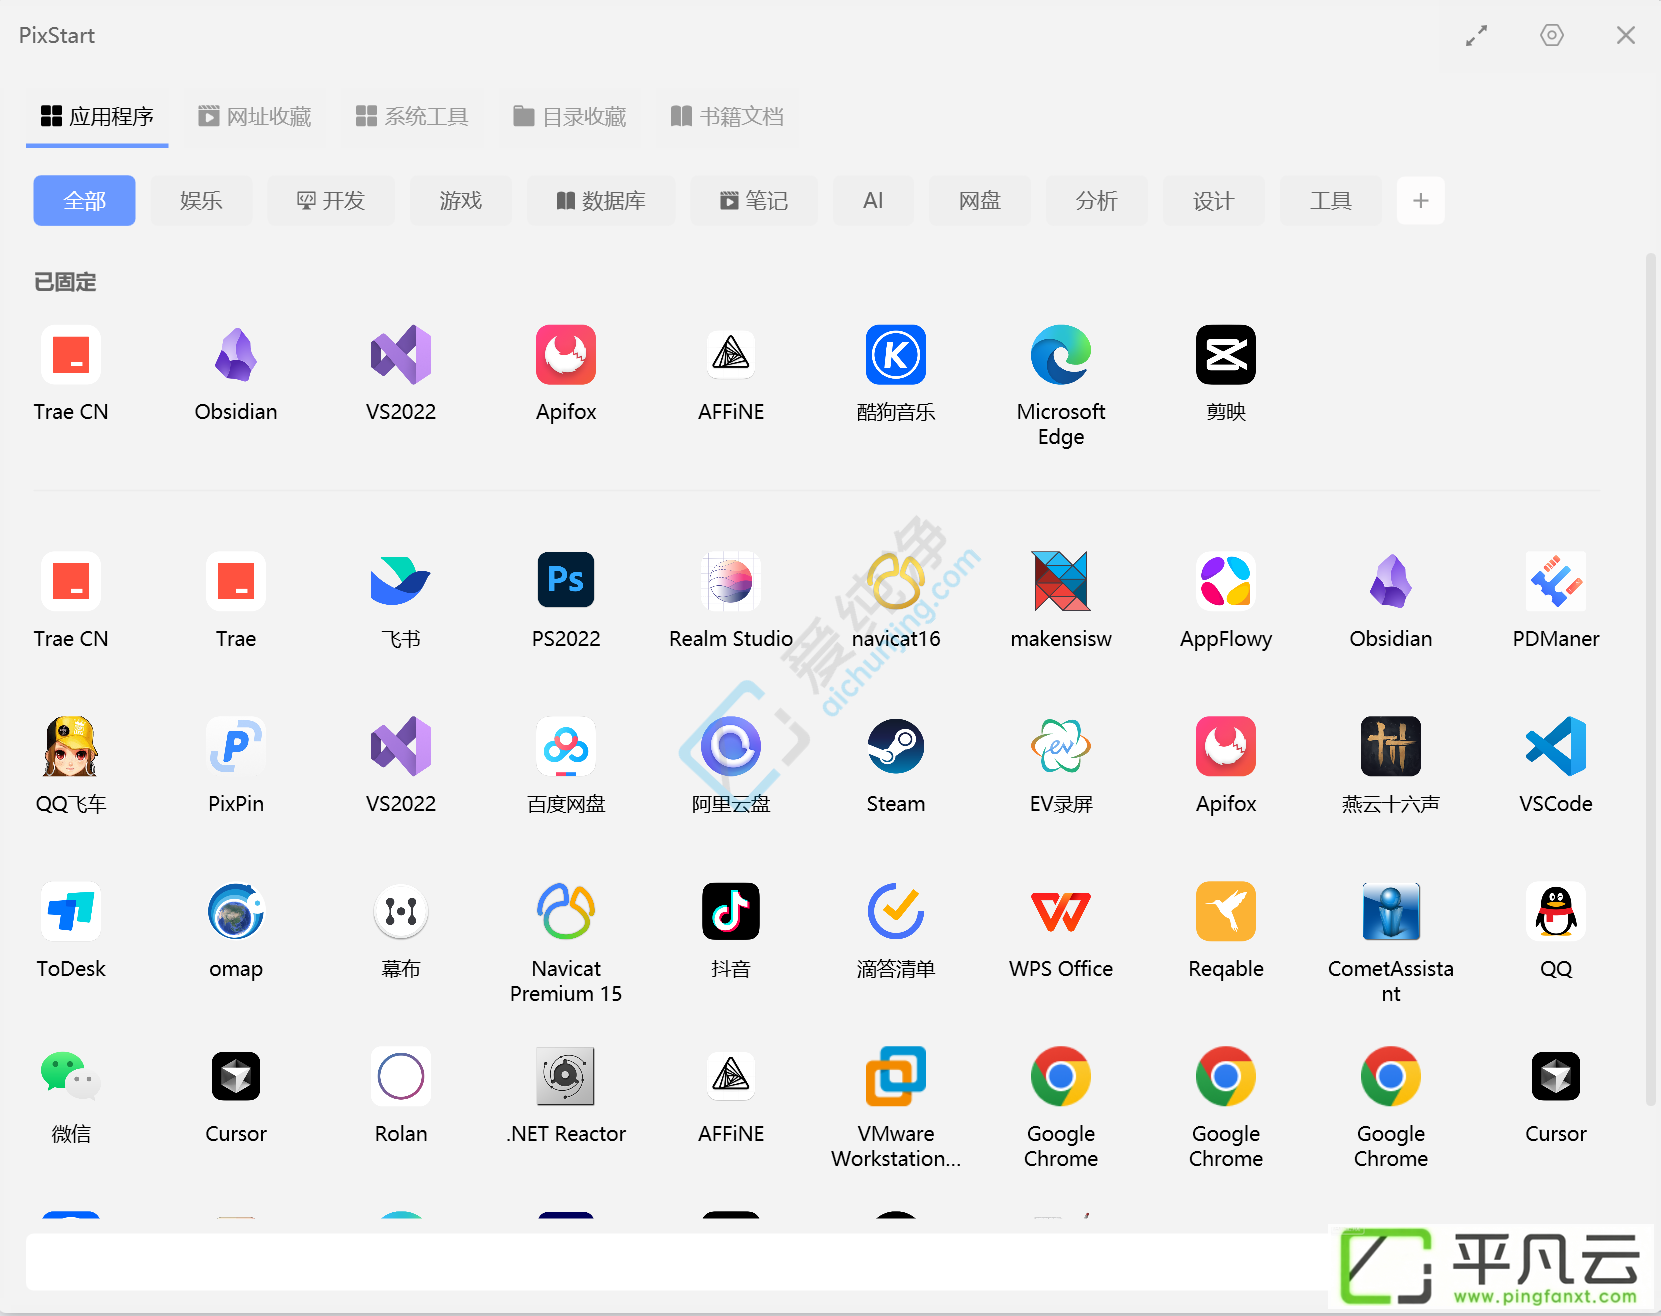Open pinned AFFiNE icon
The width and height of the screenshot is (1661, 1316).
[x=731, y=355]
